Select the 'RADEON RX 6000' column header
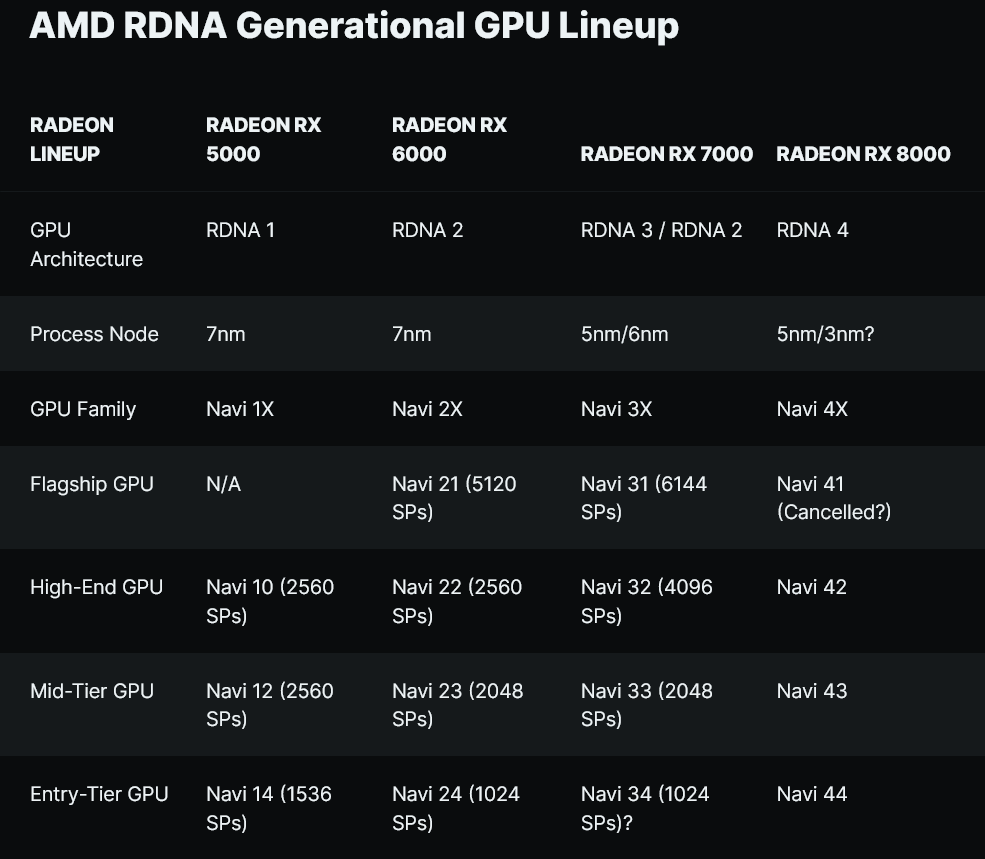 449,139
